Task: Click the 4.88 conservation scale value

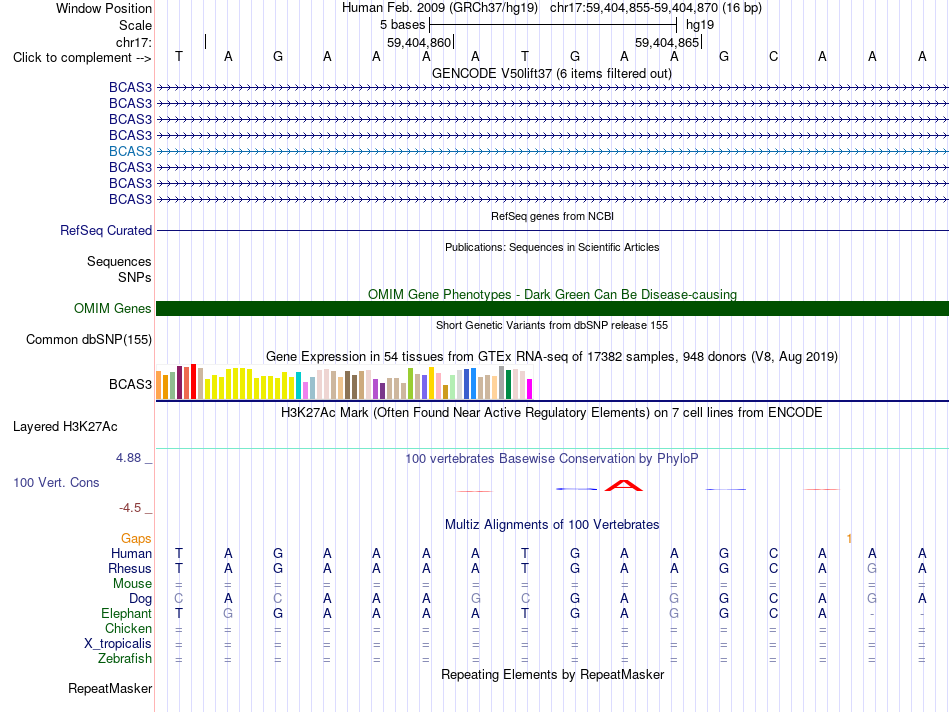Action: pyautogui.click(x=128, y=458)
